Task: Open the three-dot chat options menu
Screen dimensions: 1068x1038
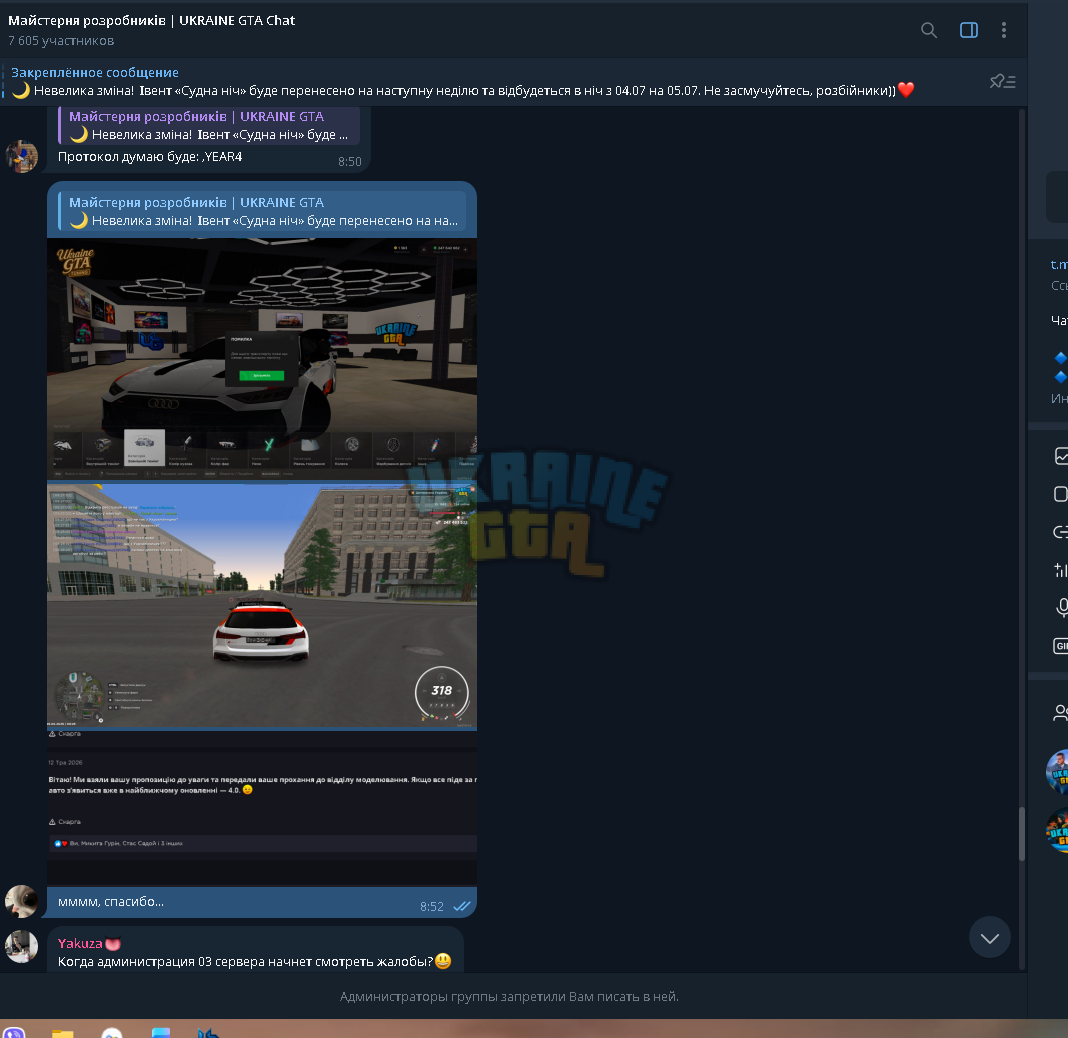Action: 1003,30
